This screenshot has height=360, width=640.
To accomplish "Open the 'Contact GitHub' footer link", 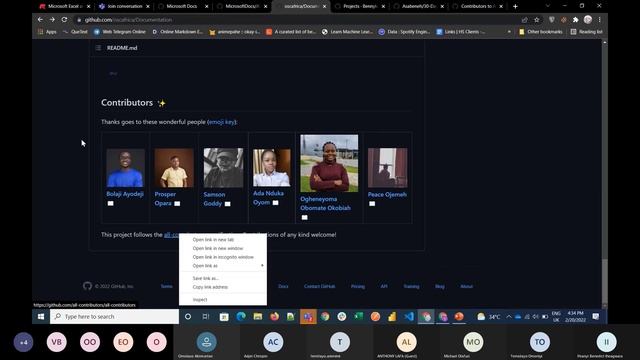I will [x=319, y=286].
